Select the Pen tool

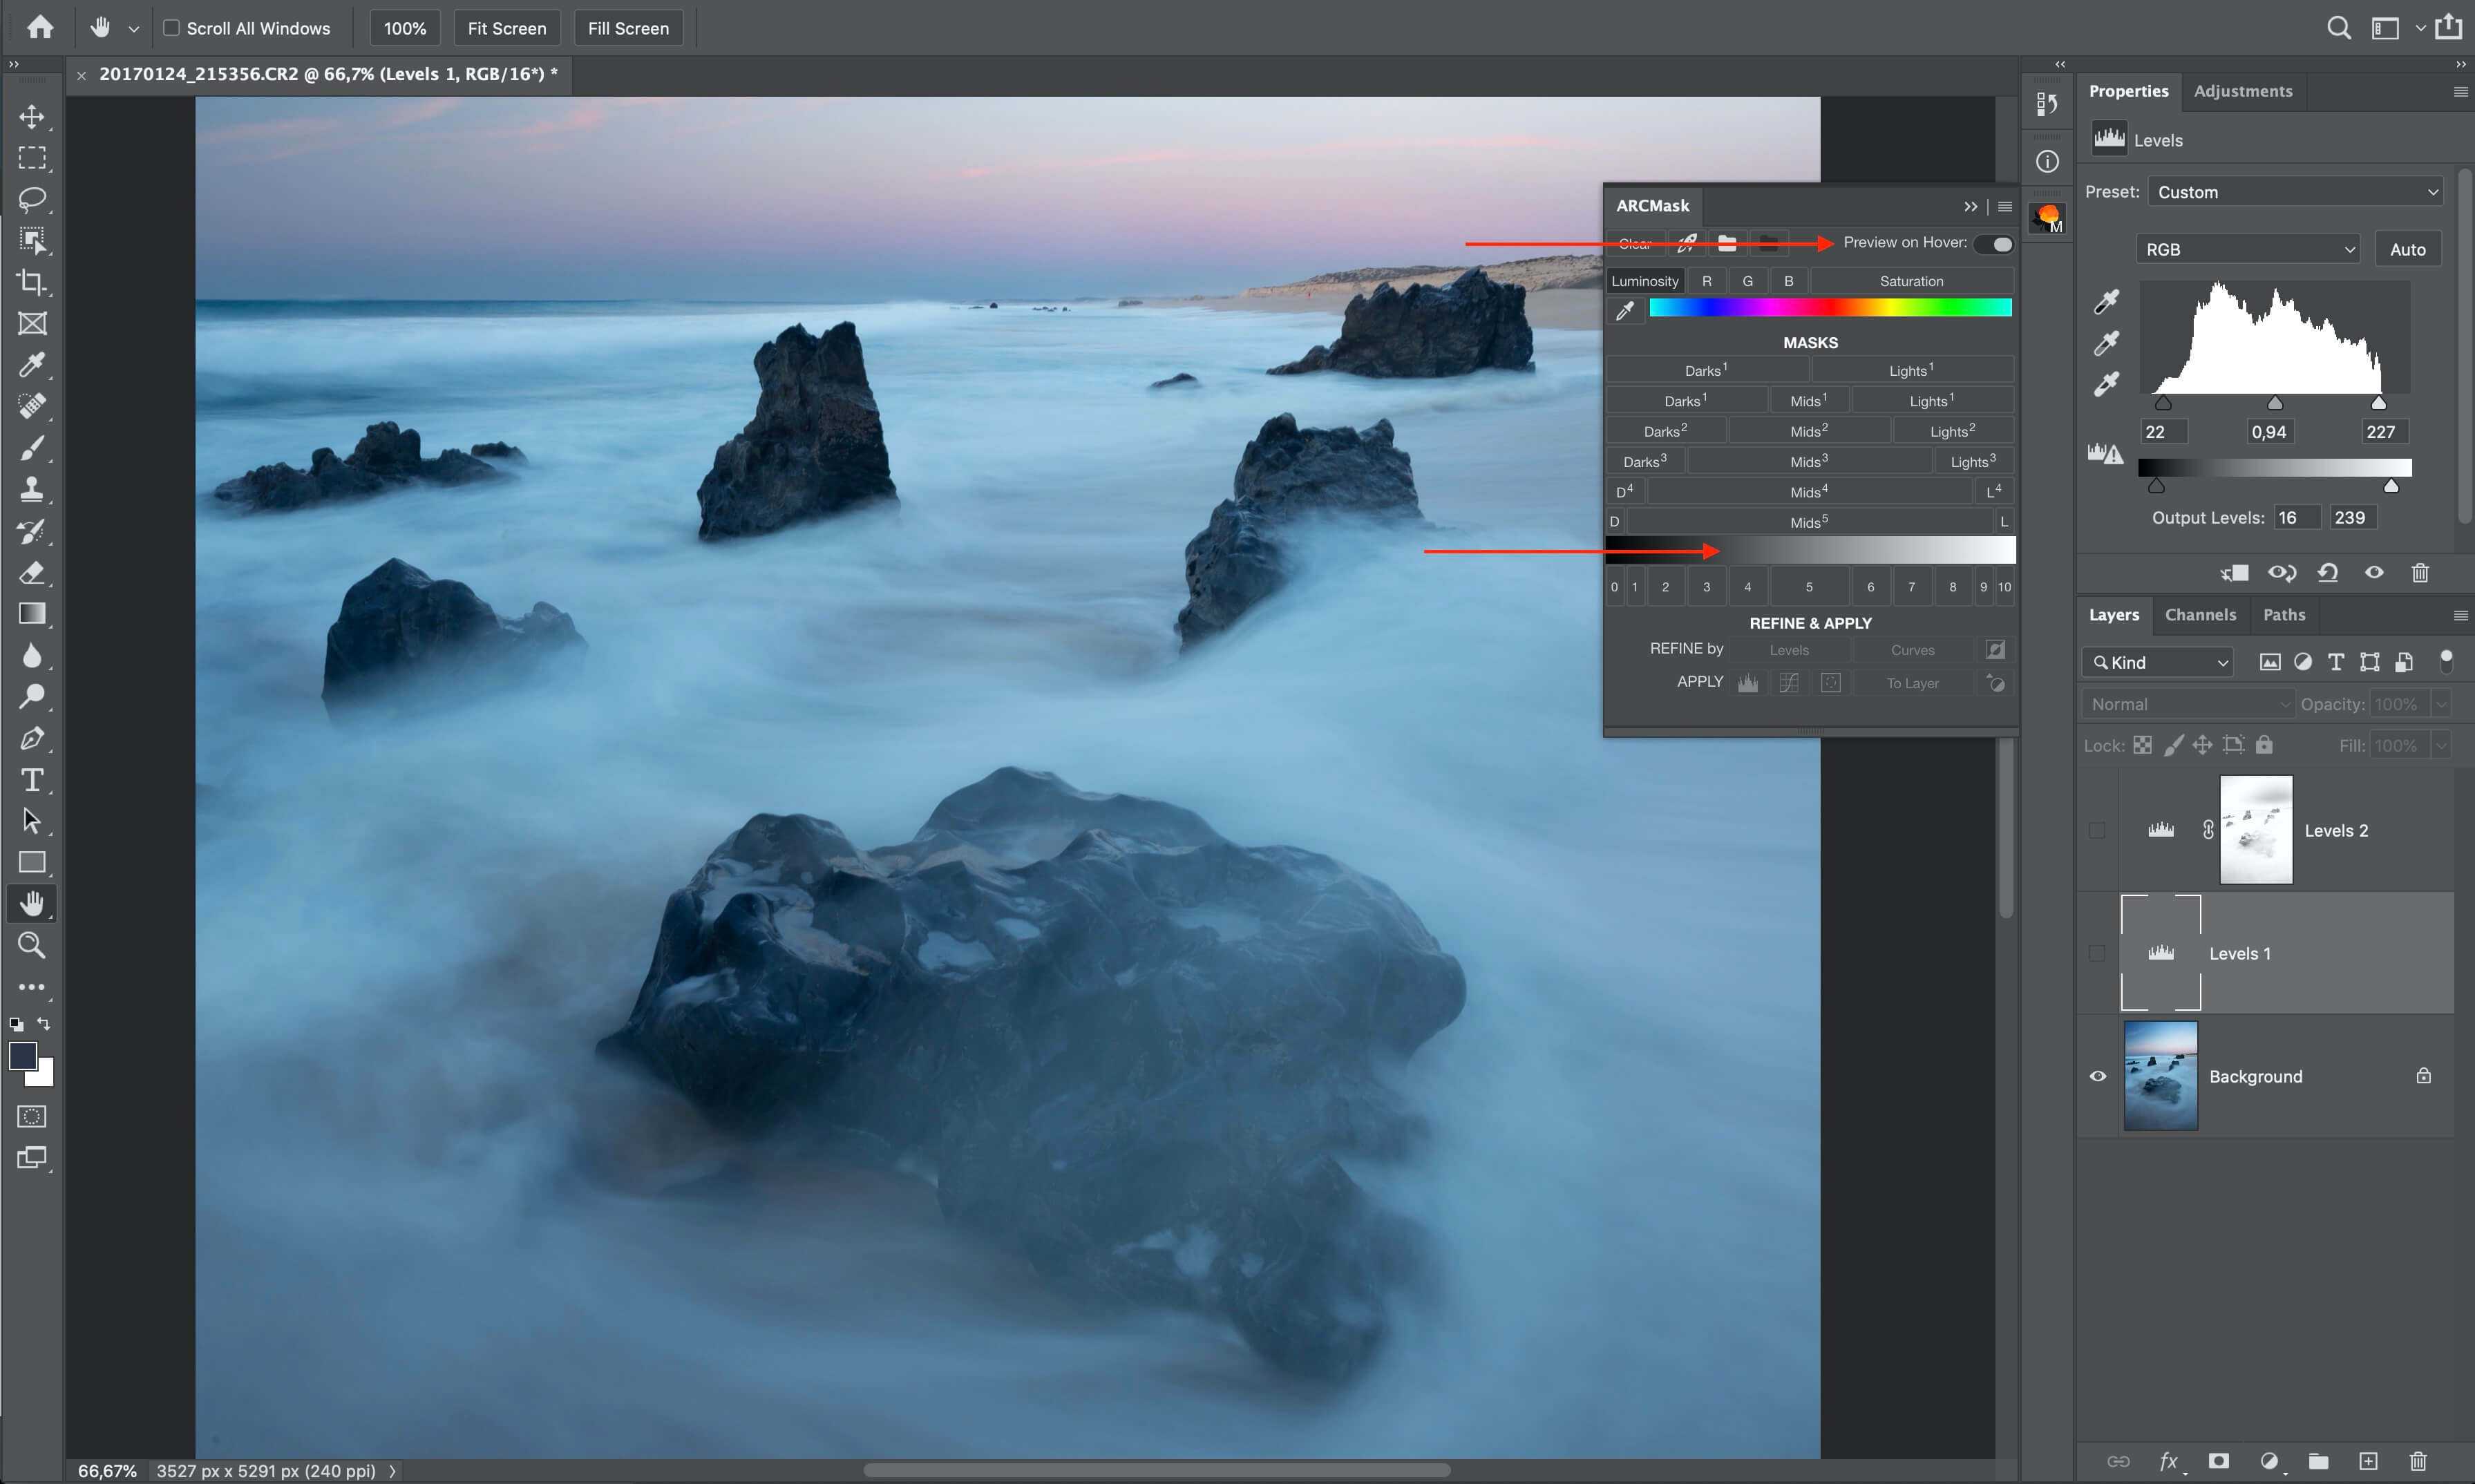pos(32,738)
